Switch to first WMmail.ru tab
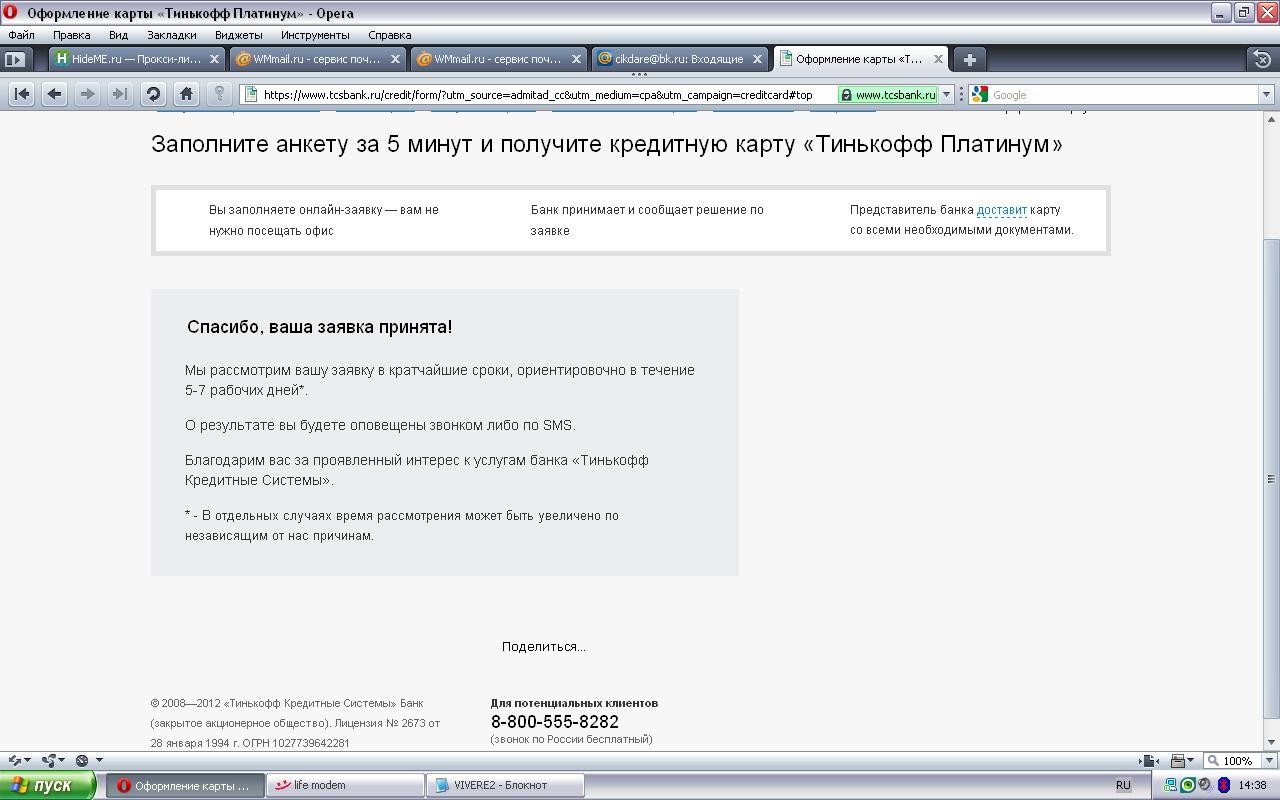Image resolution: width=1280 pixels, height=800 pixels. pyautogui.click(x=317, y=59)
